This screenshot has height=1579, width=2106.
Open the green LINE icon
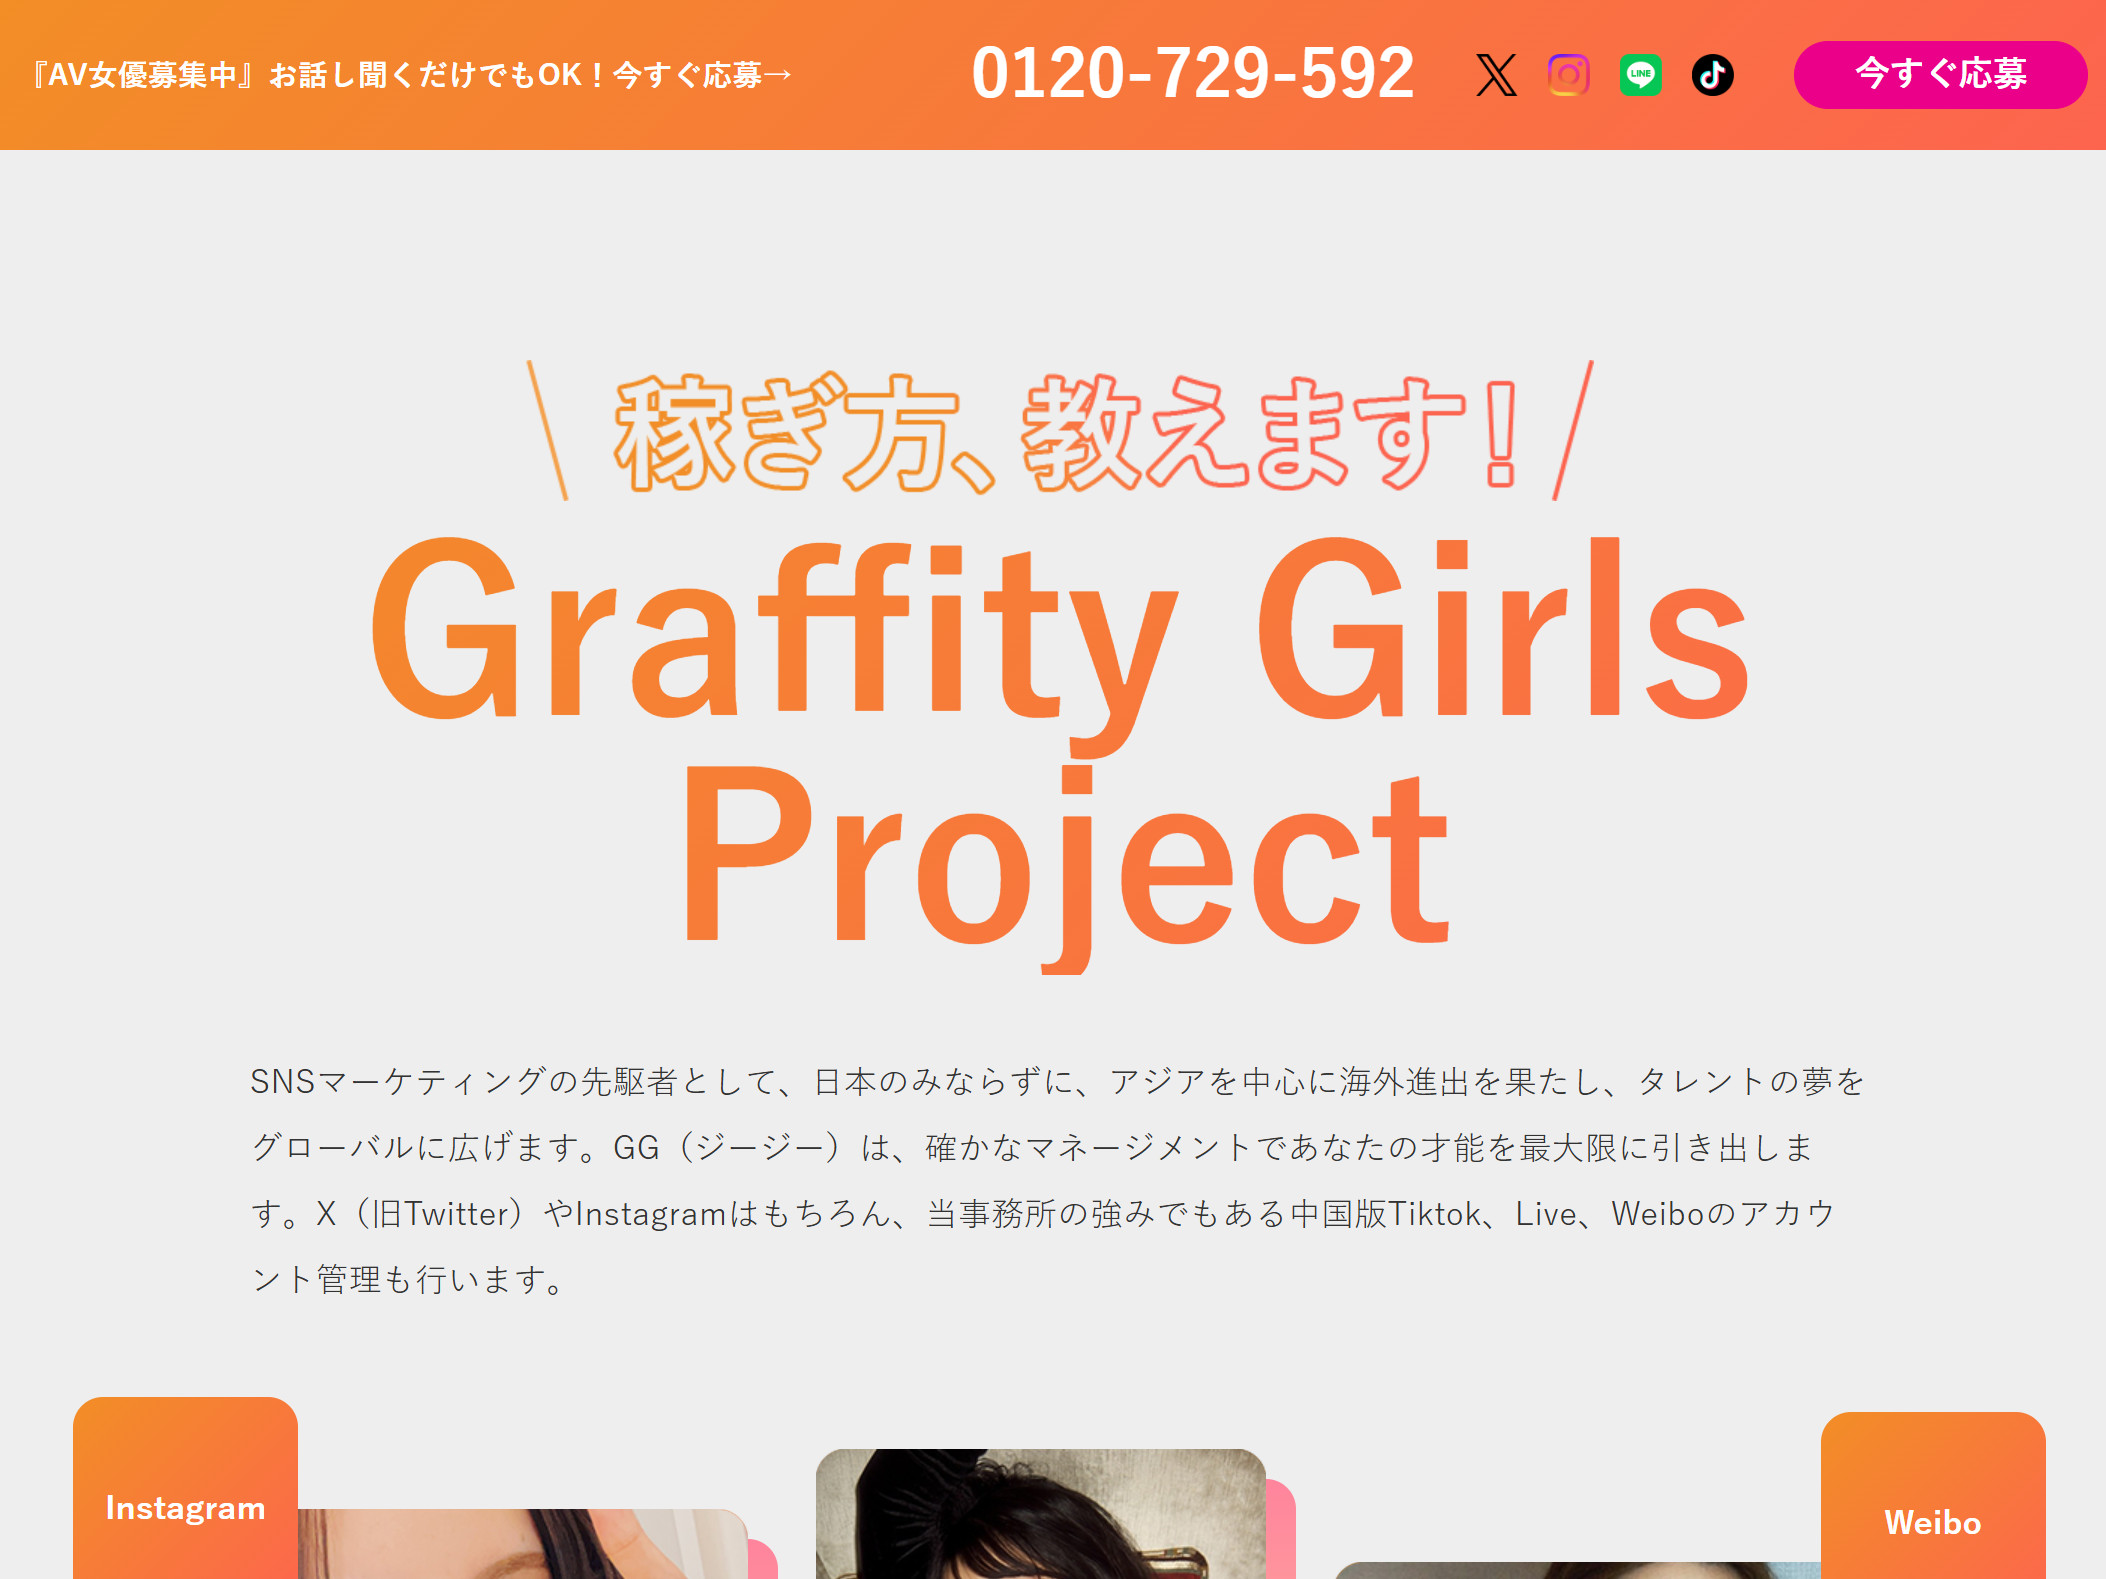[x=1640, y=75]
